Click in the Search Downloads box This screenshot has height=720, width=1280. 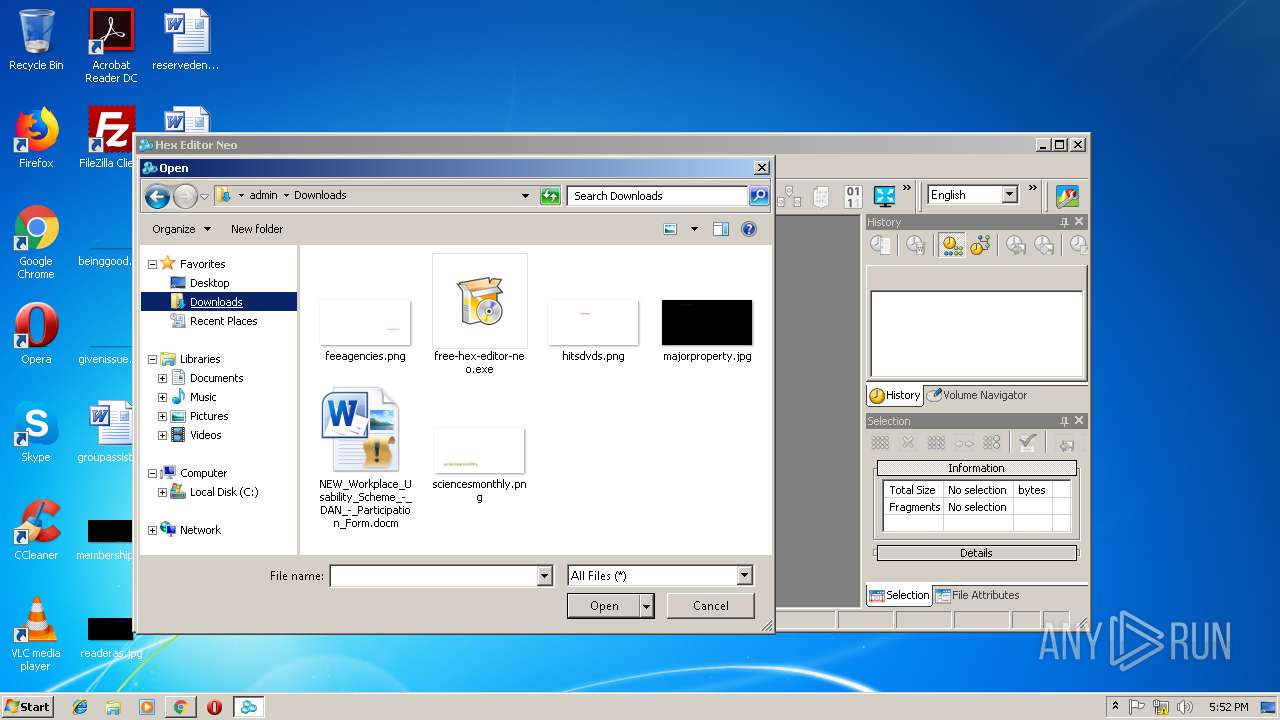657,196
